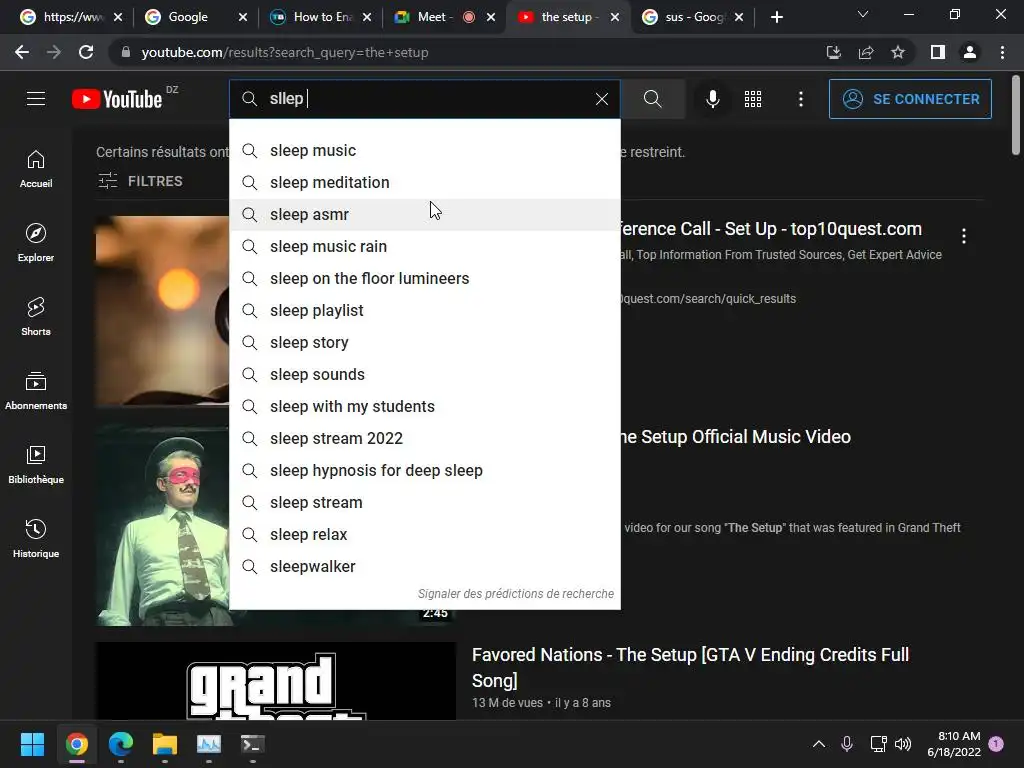Open Bibliothèque in the sidebar

36,464
